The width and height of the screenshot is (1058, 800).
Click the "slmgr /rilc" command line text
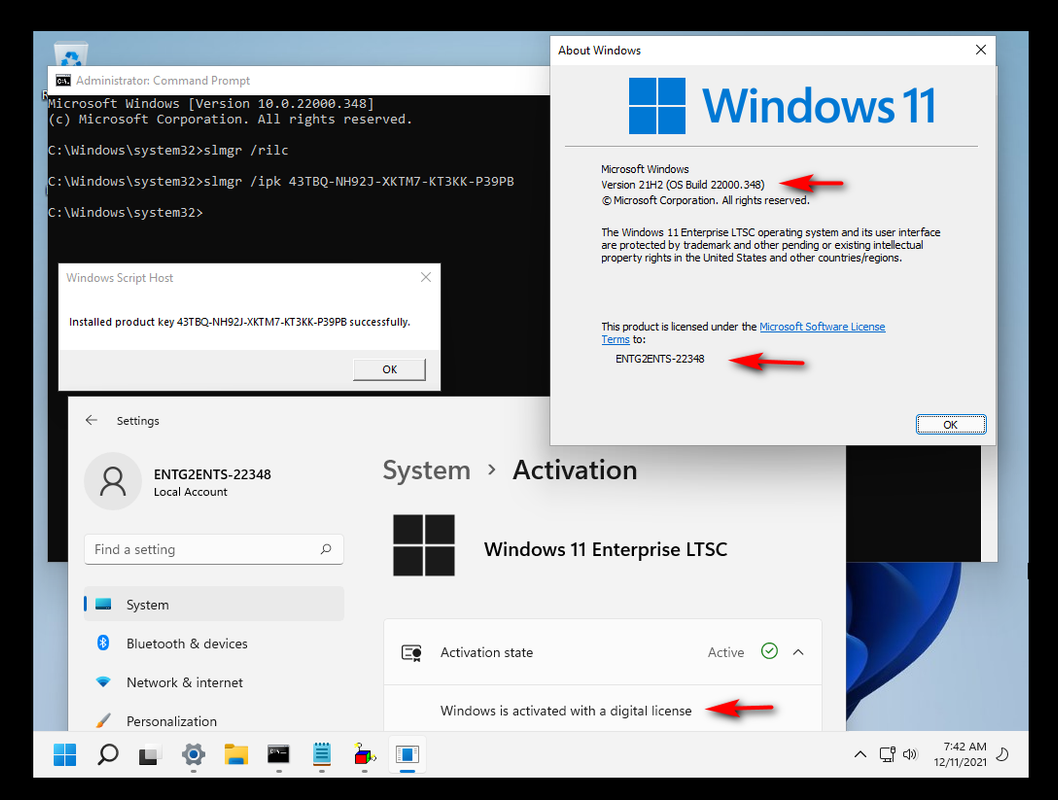246,150
